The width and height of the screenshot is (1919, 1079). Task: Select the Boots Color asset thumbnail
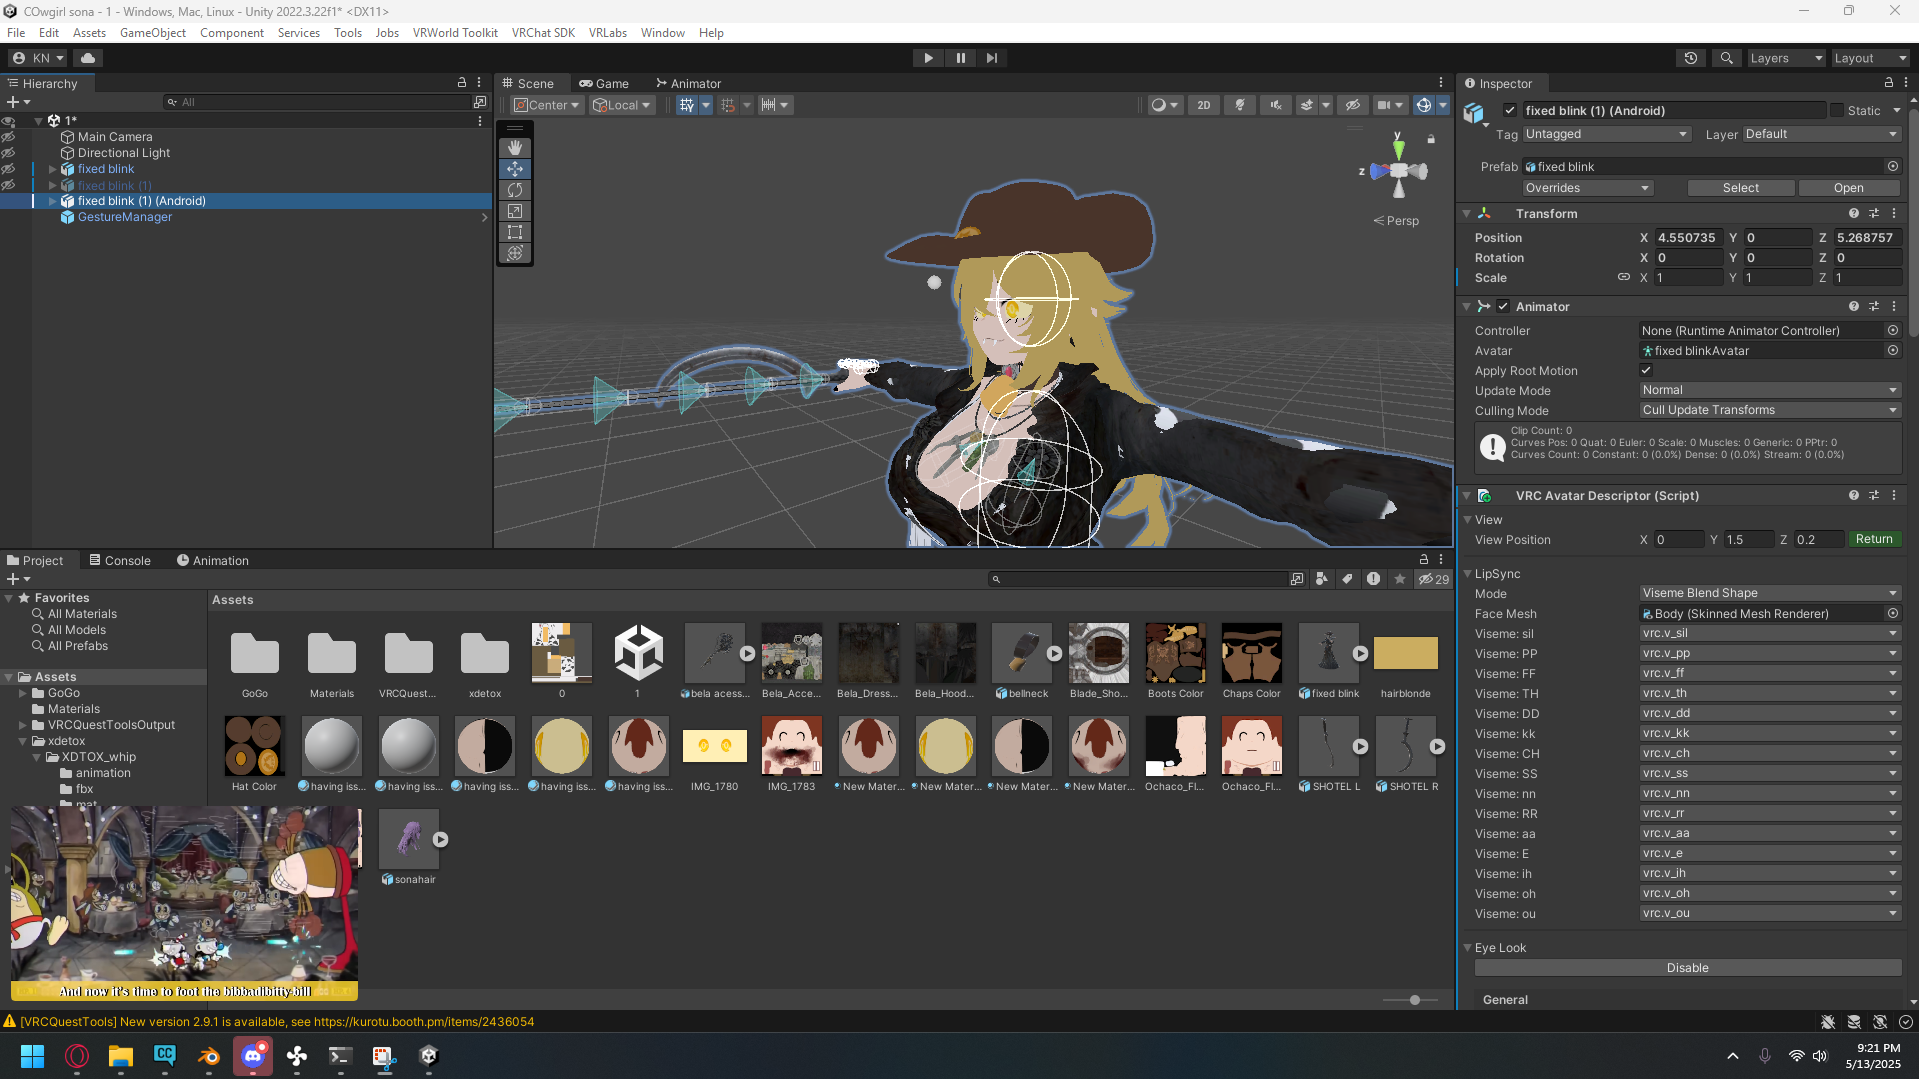1176,653
